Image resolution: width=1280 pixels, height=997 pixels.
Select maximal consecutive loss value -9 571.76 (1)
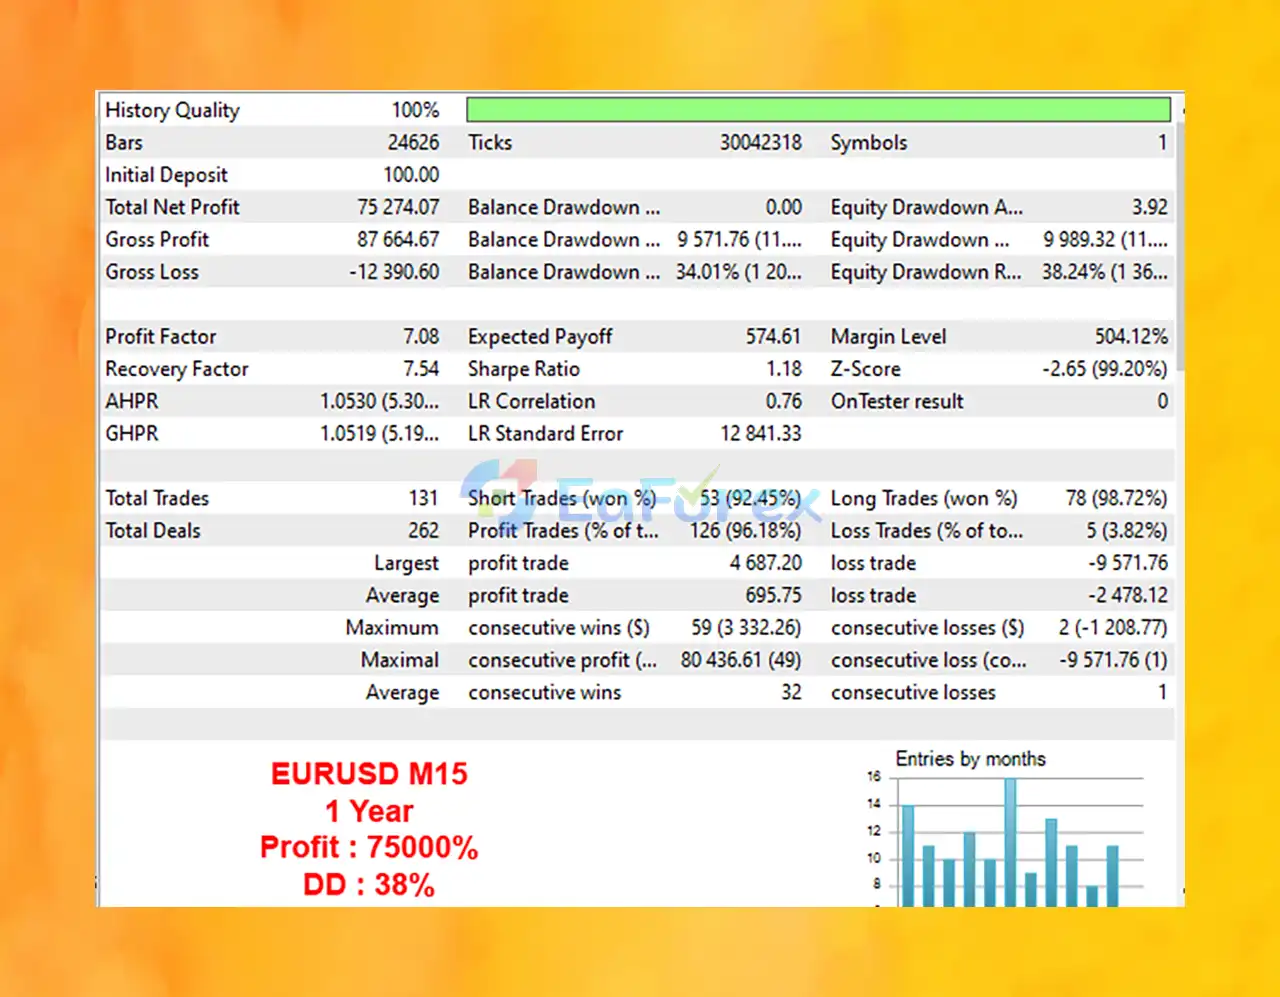coord(1114,660)
